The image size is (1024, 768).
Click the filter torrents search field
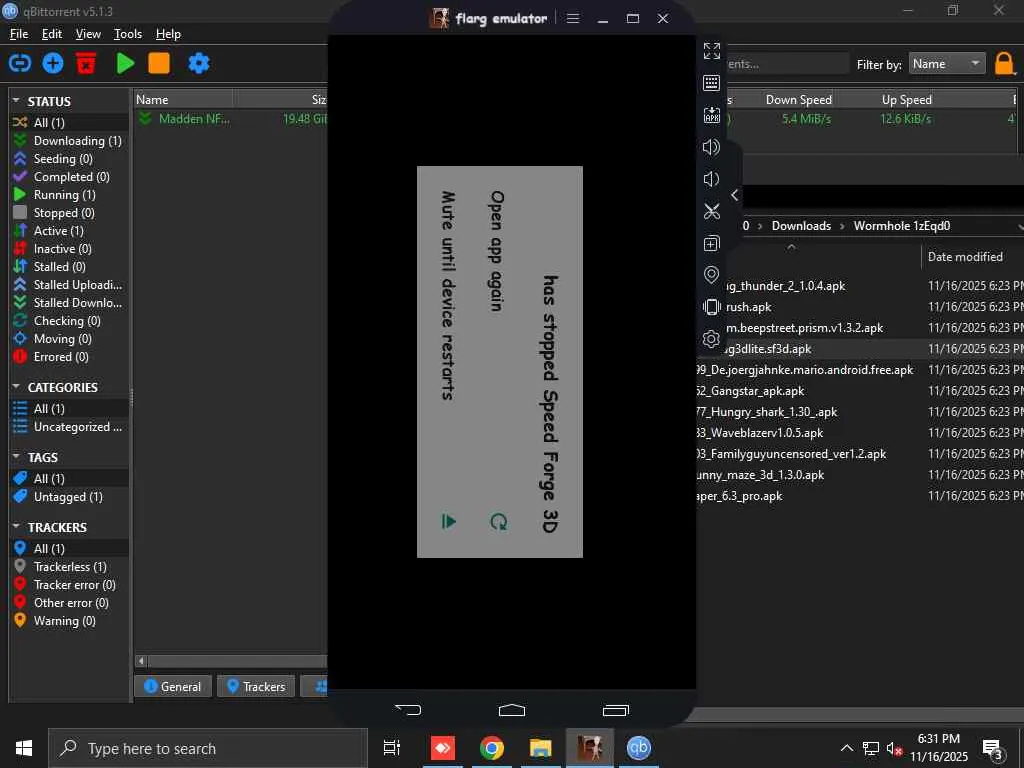point(787,64)
